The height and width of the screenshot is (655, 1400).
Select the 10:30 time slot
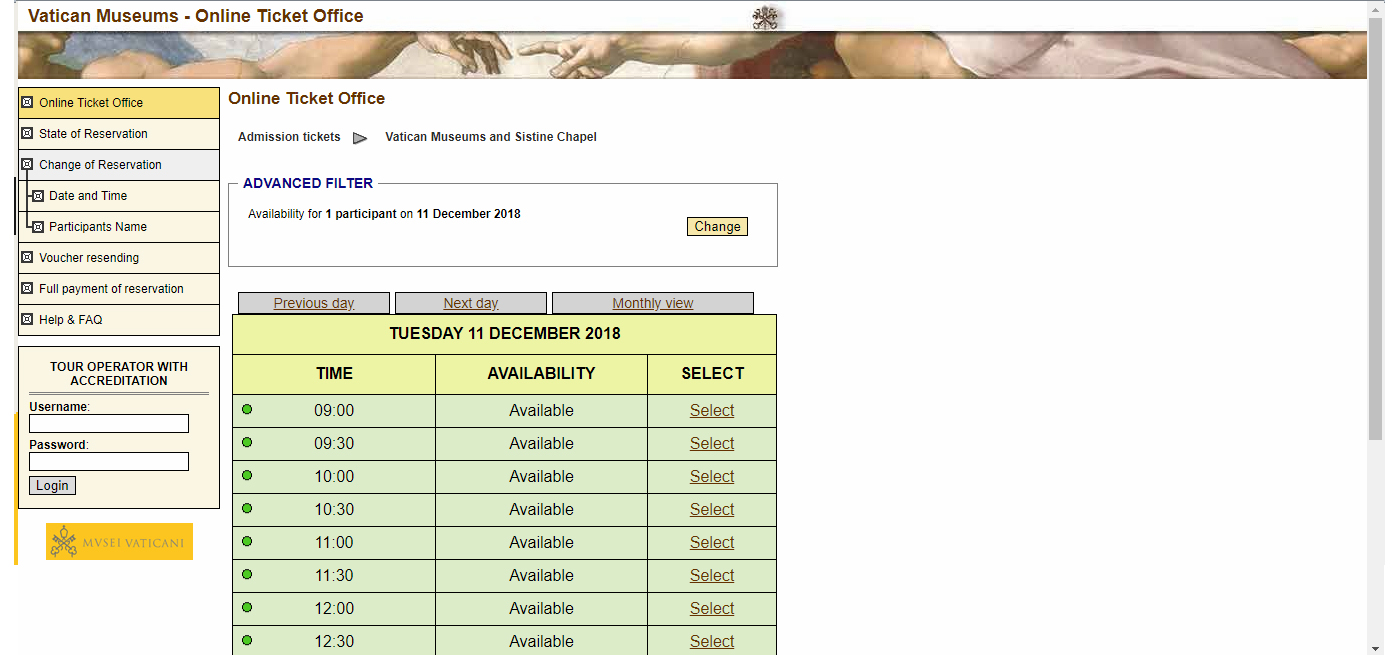pos(712,510)
